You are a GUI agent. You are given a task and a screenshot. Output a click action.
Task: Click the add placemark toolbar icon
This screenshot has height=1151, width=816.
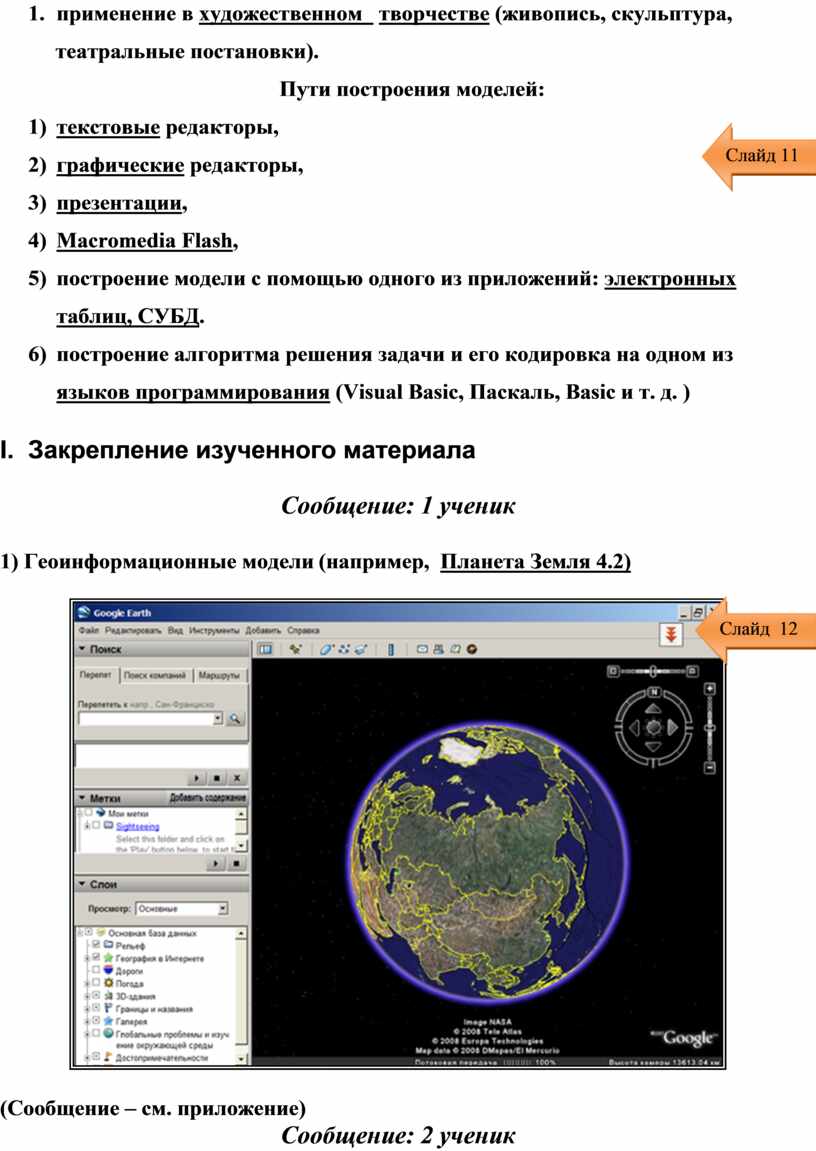(295, 649)
